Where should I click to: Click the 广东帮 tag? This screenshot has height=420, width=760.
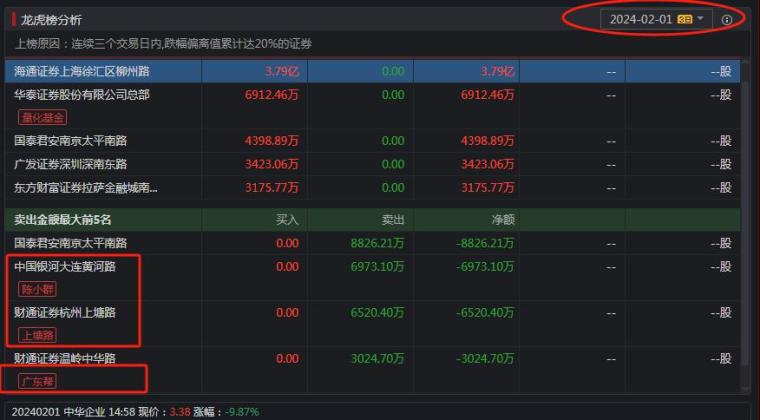tap(37, 381)
